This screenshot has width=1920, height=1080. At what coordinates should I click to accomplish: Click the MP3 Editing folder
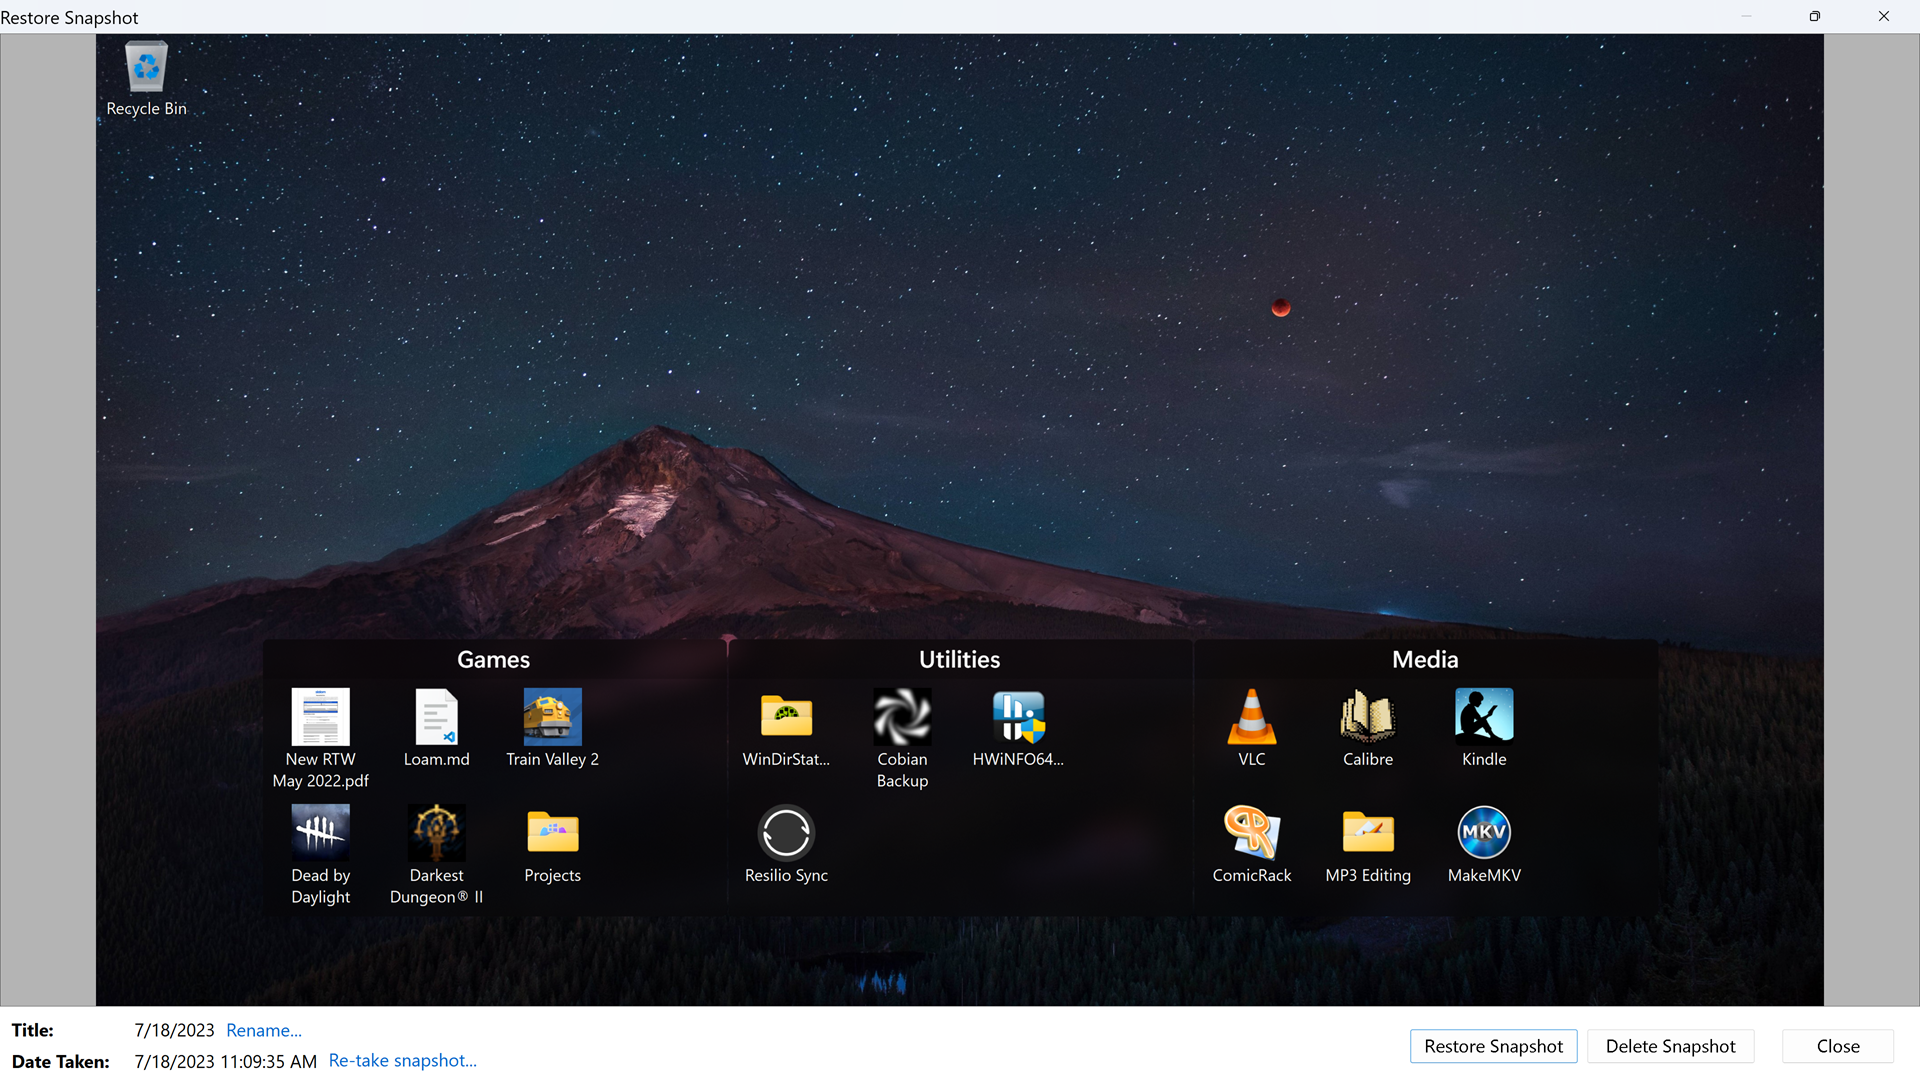[1368, 833]
